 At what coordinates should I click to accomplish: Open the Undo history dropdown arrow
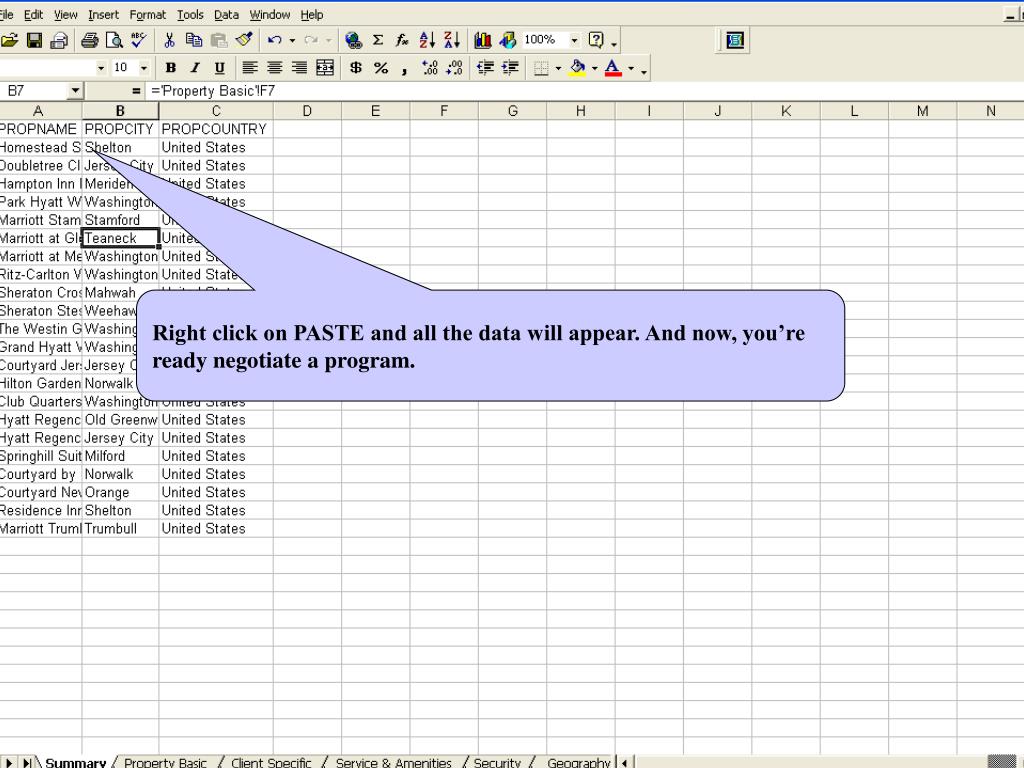[292, 40]
